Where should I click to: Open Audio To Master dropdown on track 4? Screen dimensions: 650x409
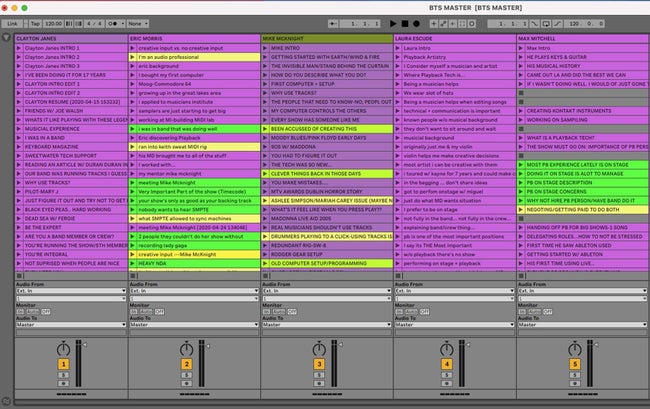(x=455, y=325)
